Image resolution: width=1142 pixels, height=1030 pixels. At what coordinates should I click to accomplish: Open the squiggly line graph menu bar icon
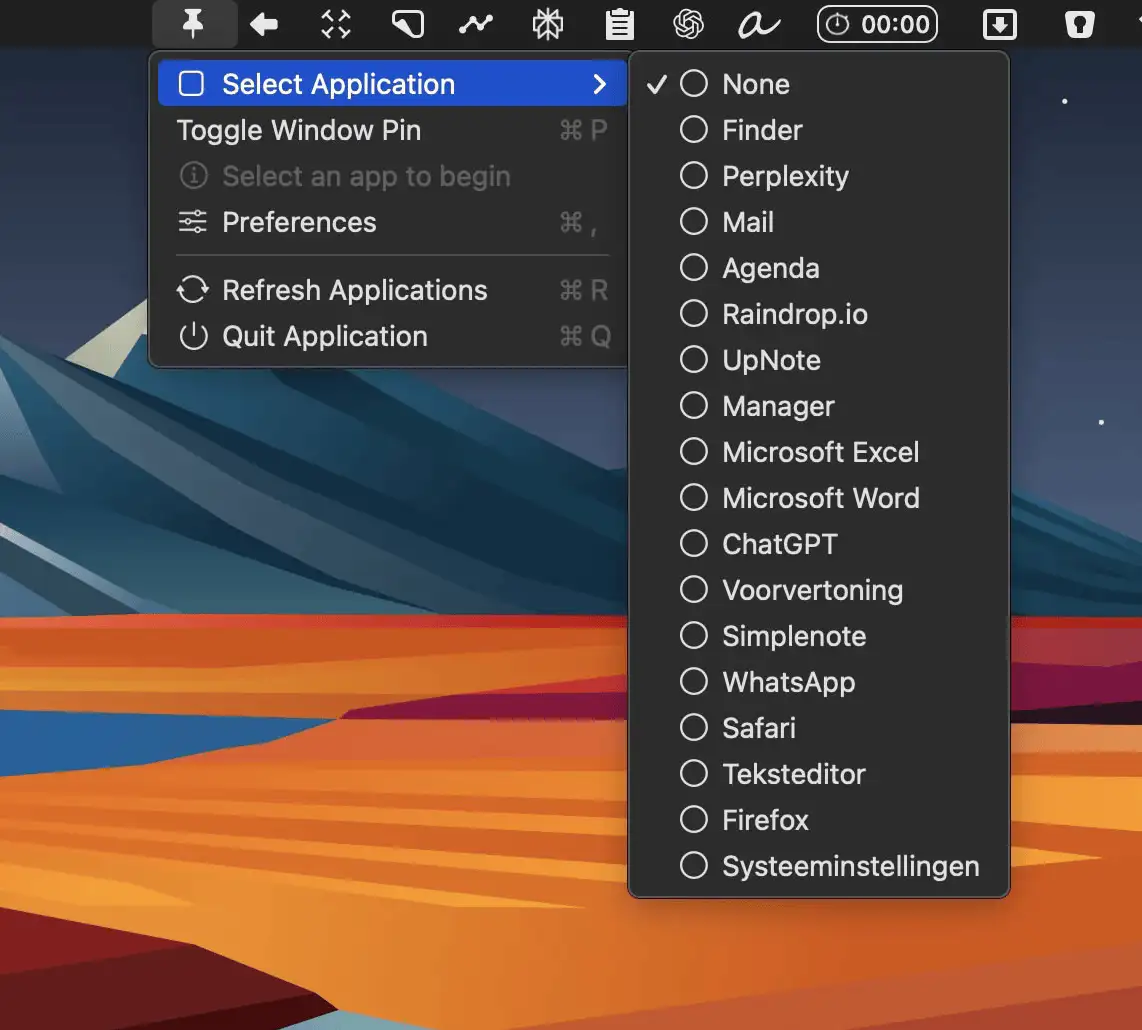[476, 25]
